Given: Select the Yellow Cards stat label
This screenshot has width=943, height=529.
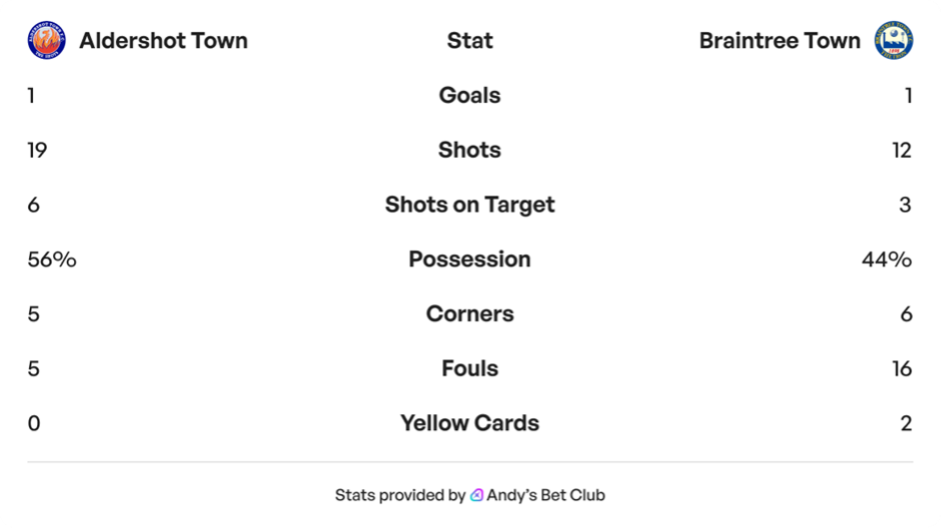Looking at the screenshot, I should (470, 423).
